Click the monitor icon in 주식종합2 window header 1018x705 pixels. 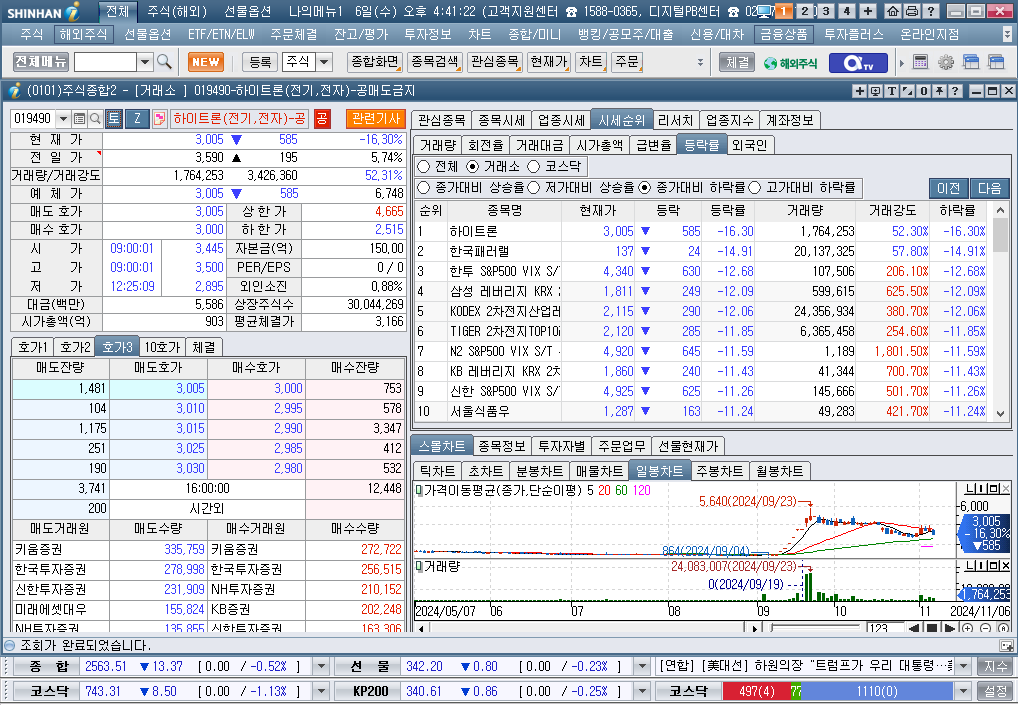tap(876, 91)
